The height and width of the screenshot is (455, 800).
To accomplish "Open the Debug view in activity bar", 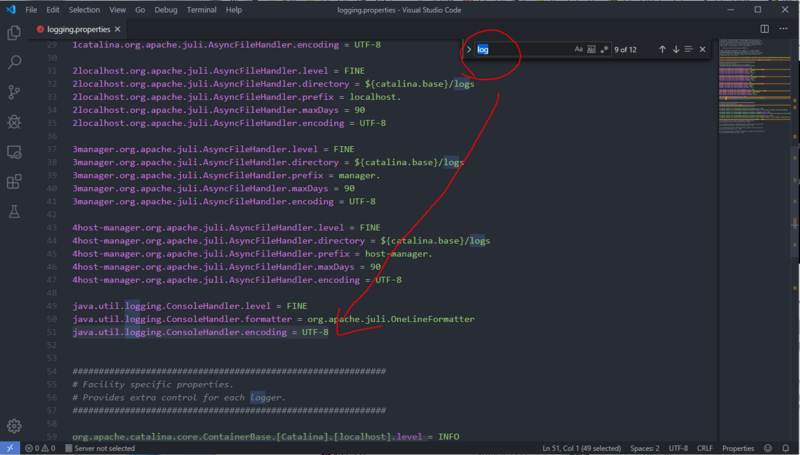I will point(14,121).
